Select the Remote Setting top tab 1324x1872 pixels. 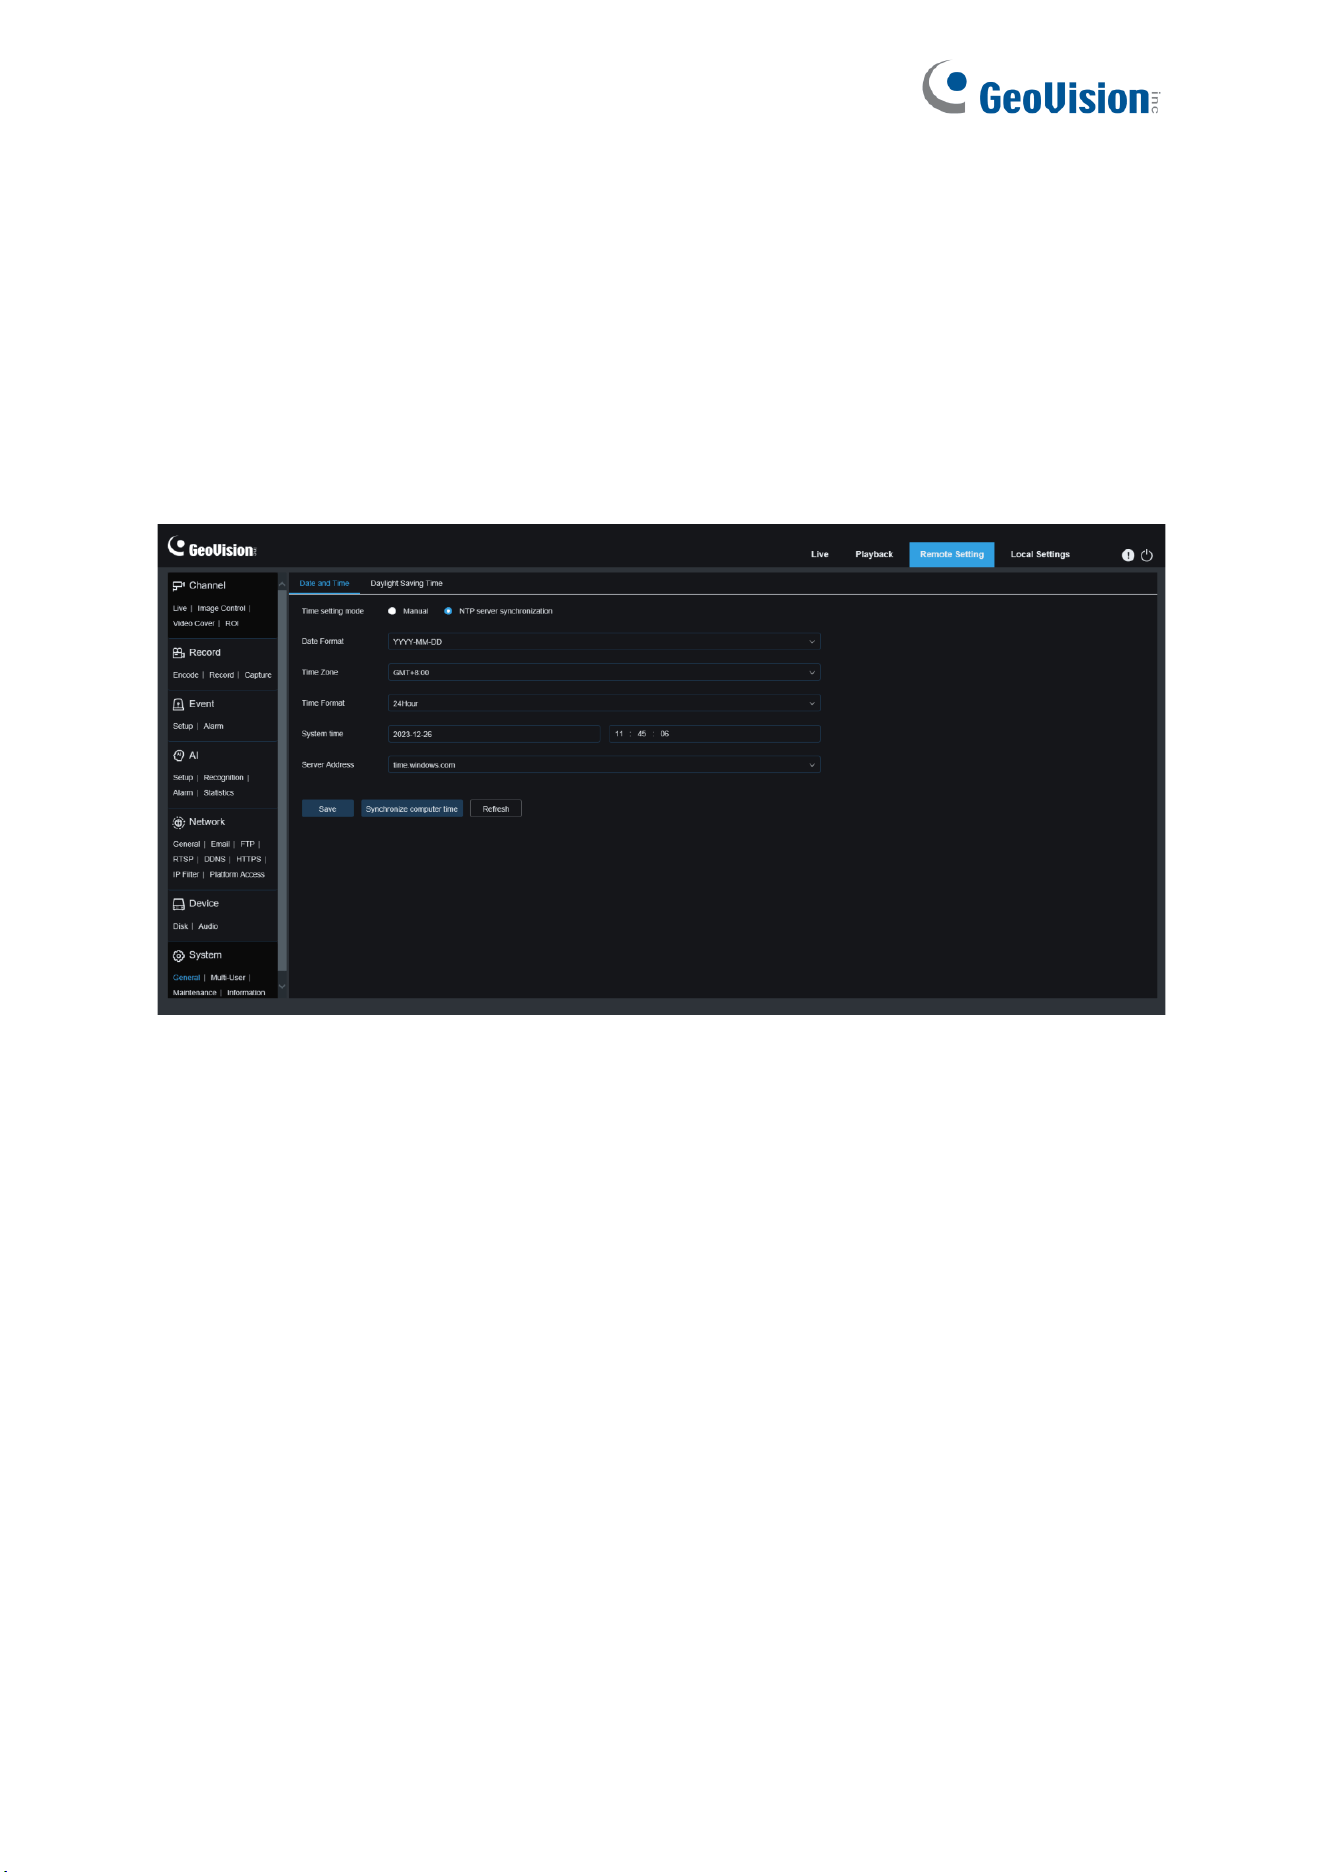pyautogui.click(x=952, y=554)
